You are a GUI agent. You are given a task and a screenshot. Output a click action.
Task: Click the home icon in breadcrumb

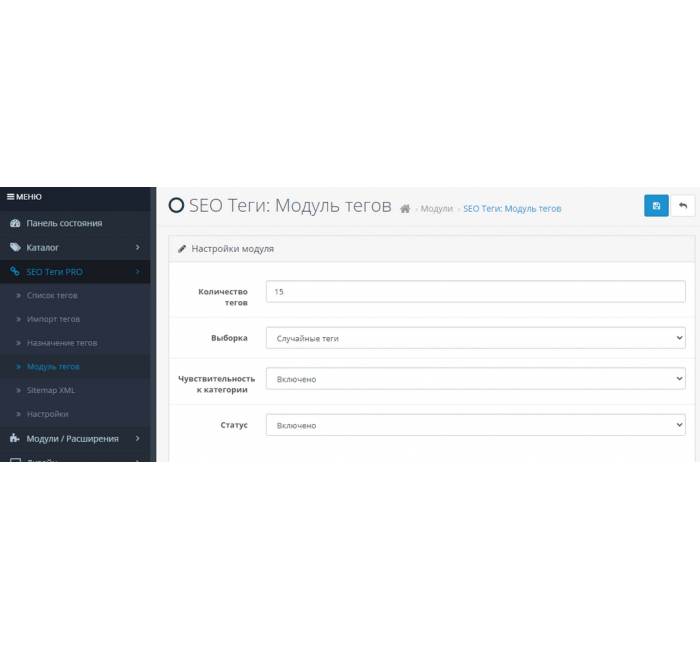(x=405, y=208)
